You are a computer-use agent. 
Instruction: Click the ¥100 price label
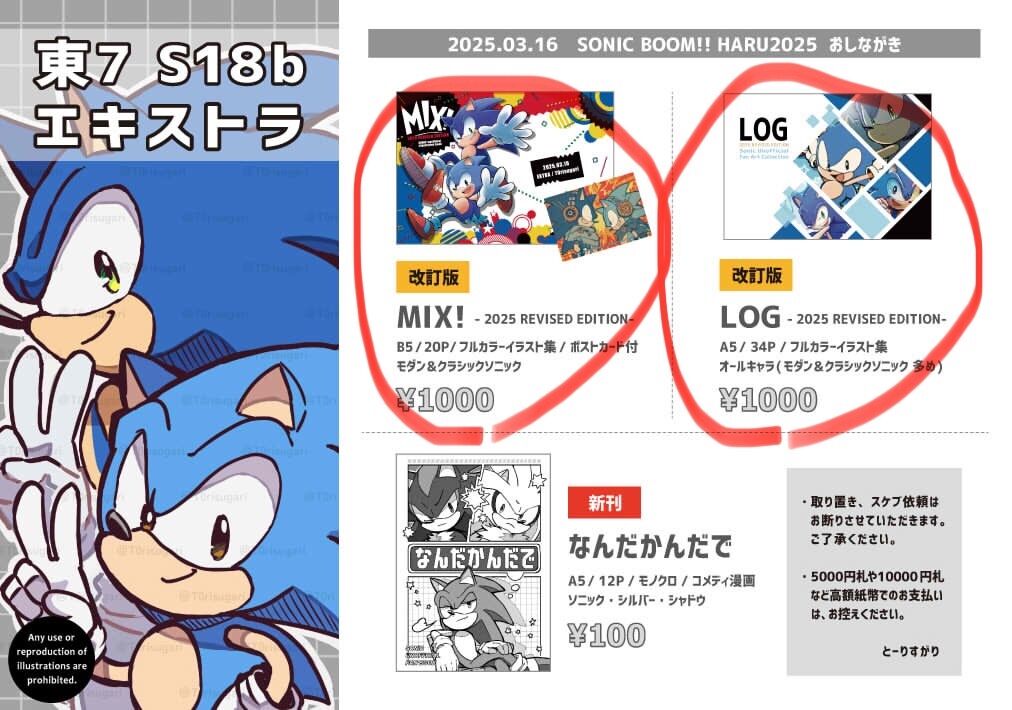(607, 635)
